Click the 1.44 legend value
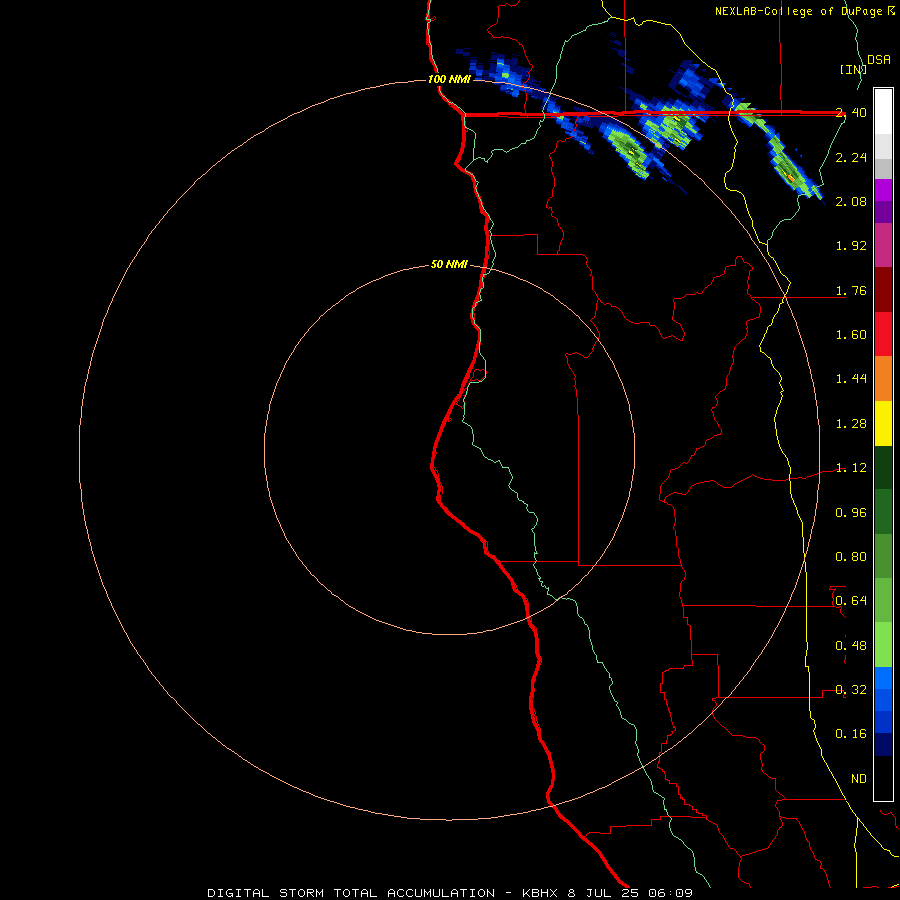Screen dimensions: 900x900 (x=851, y=379)
